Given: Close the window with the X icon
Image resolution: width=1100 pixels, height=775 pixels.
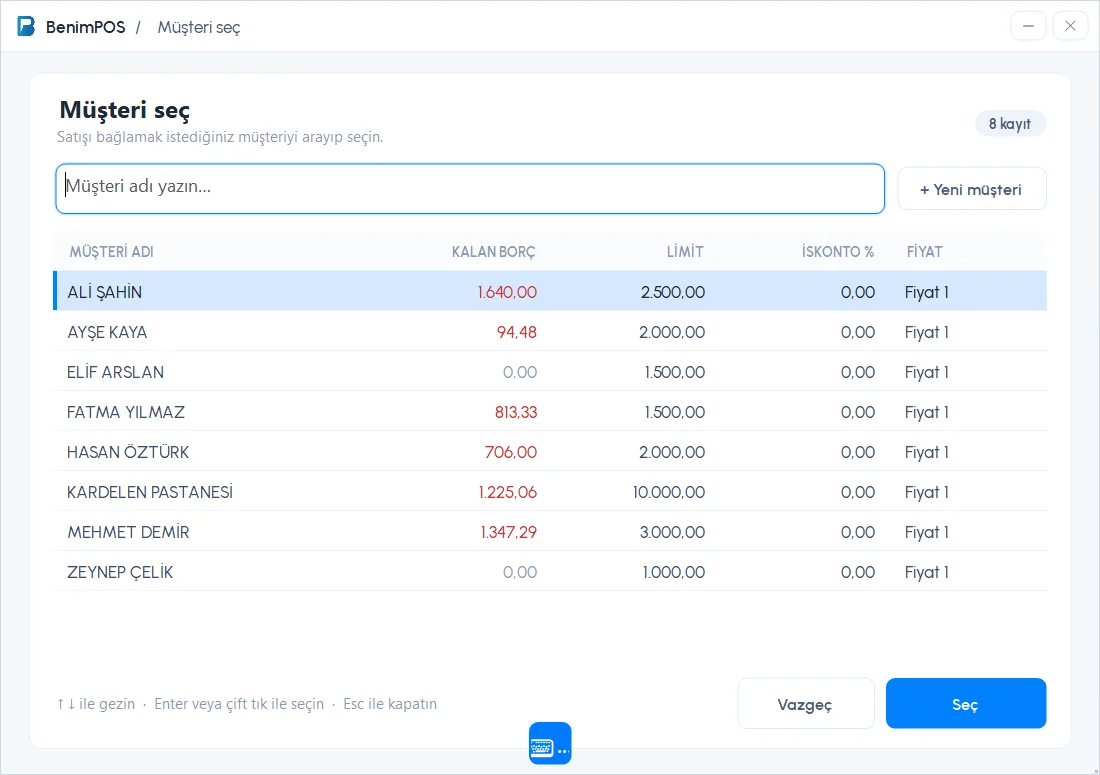Looking at the screenshot, I should [x=1071, y=27].
